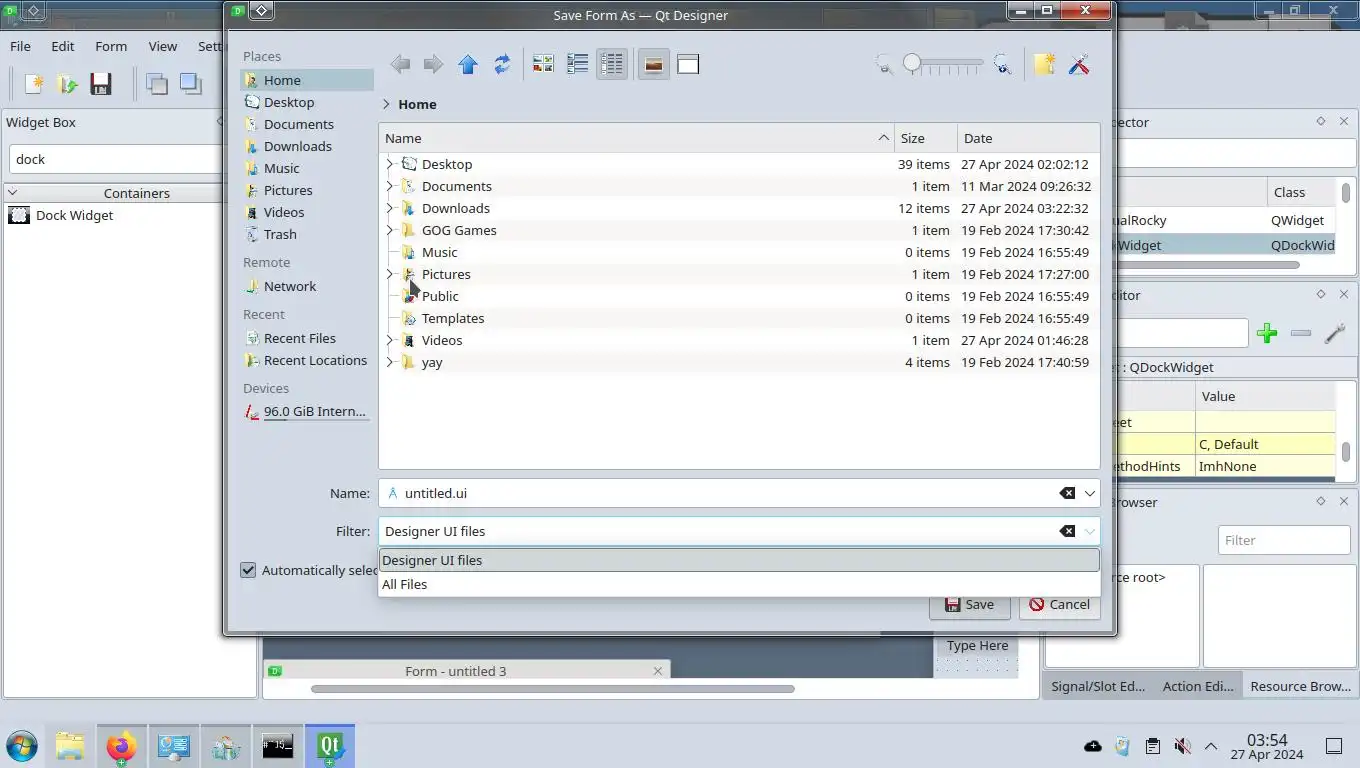Switch to detailed tree view mode

[612, 64]
